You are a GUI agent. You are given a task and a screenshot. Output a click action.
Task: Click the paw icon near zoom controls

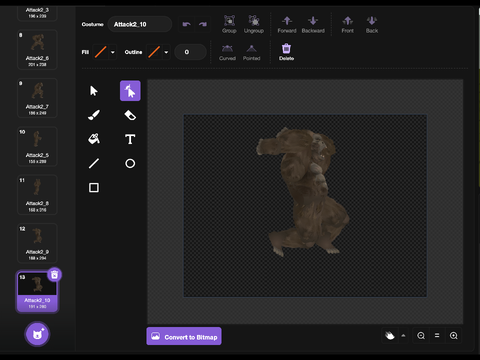(x=389, y=336)
